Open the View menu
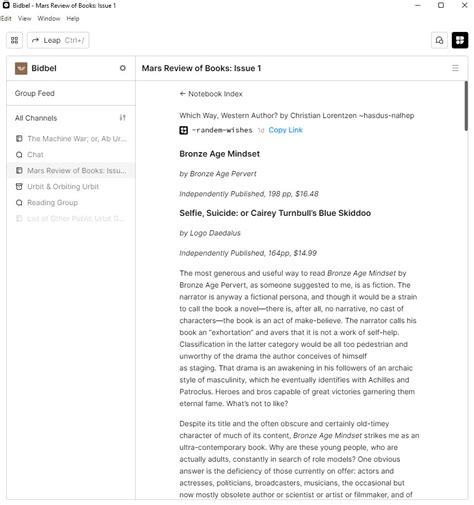This screenshot has width=474, height=505. click(x=25, y=19)
